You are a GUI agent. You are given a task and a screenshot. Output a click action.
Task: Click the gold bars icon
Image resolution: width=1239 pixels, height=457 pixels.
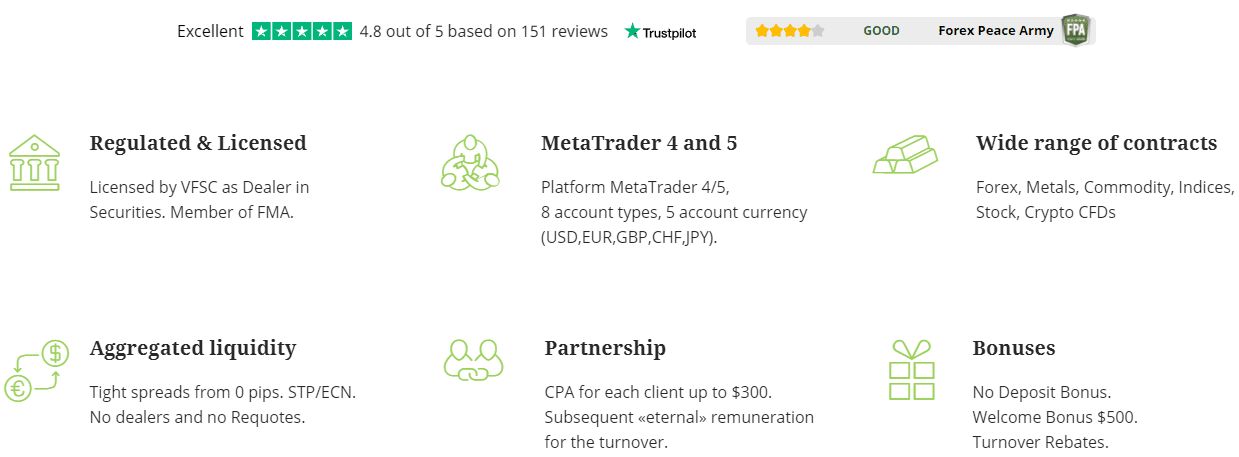pos(905,156)
